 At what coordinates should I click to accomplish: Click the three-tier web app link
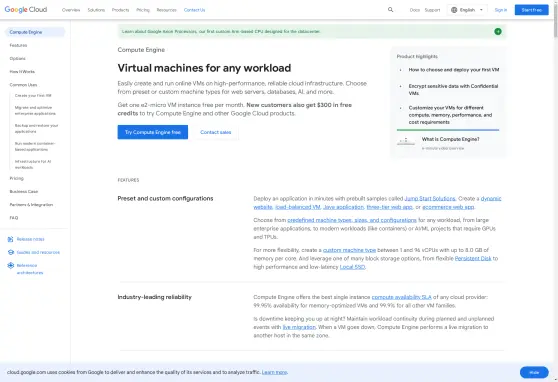click(389, 207)
